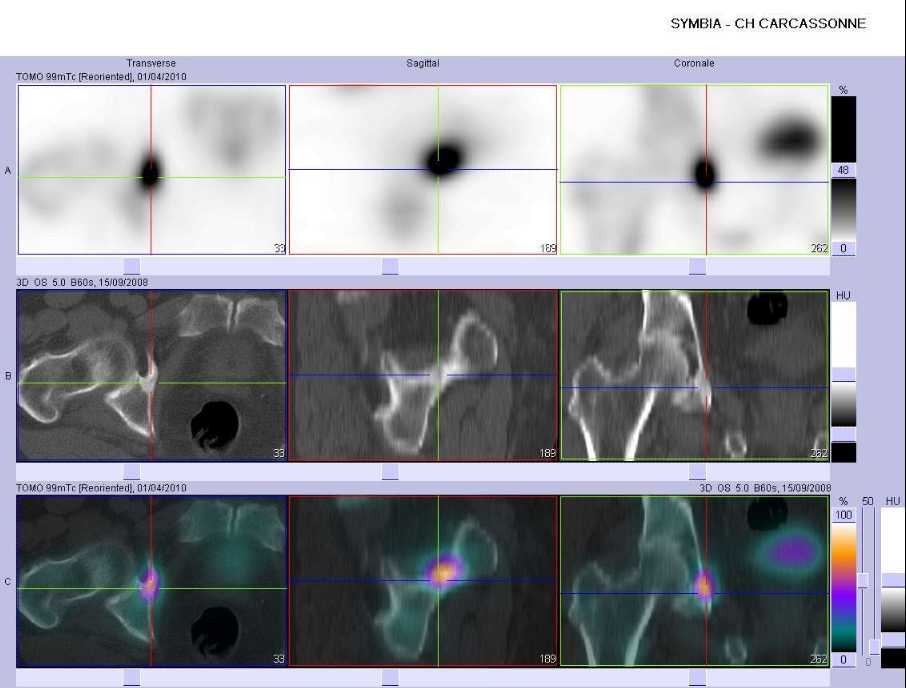Click slice slider handle under row B sagittal CT
The width and height of the screenshot is (906, 688).
(390, 472)
